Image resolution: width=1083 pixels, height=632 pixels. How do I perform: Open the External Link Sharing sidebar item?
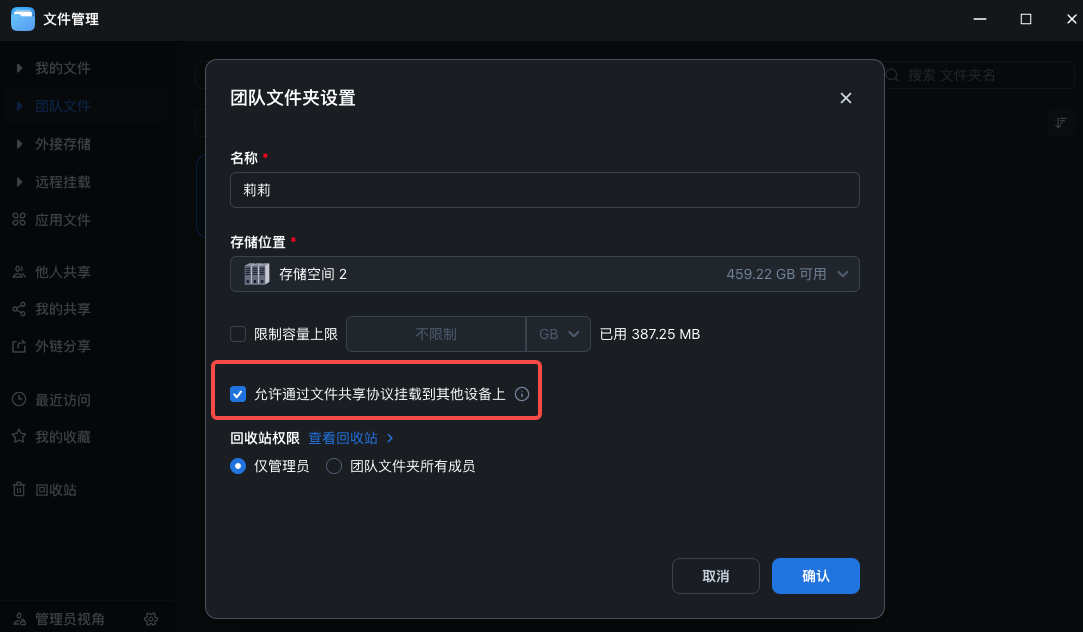(x=62, y=347)
